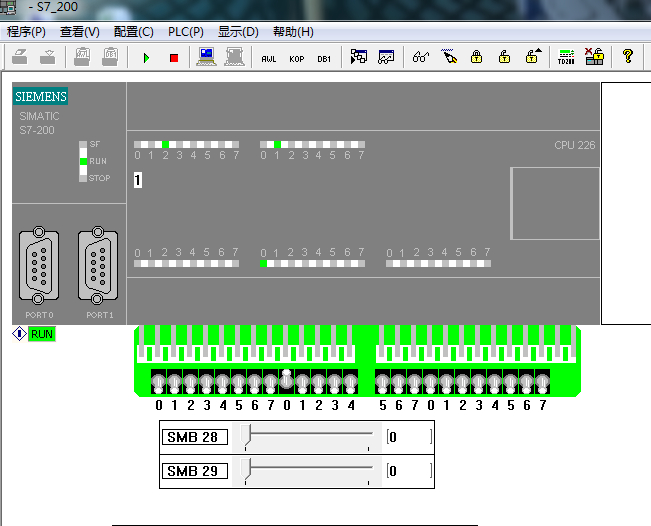Toggle input switch I2.7
Image resolution: width=651 pixels, height=526 pixels.
(543, 382)
